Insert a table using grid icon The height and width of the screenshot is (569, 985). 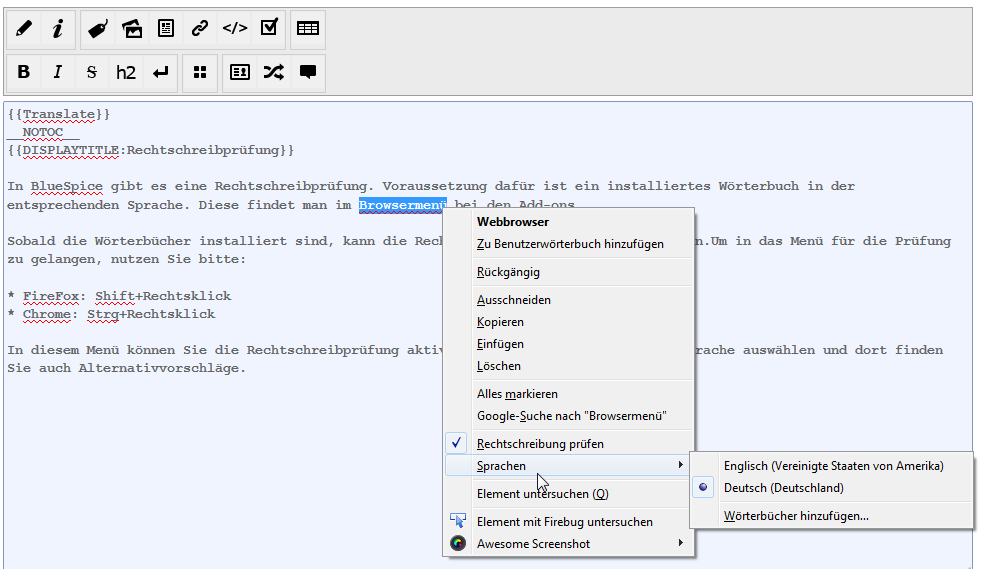coord(308,29)
